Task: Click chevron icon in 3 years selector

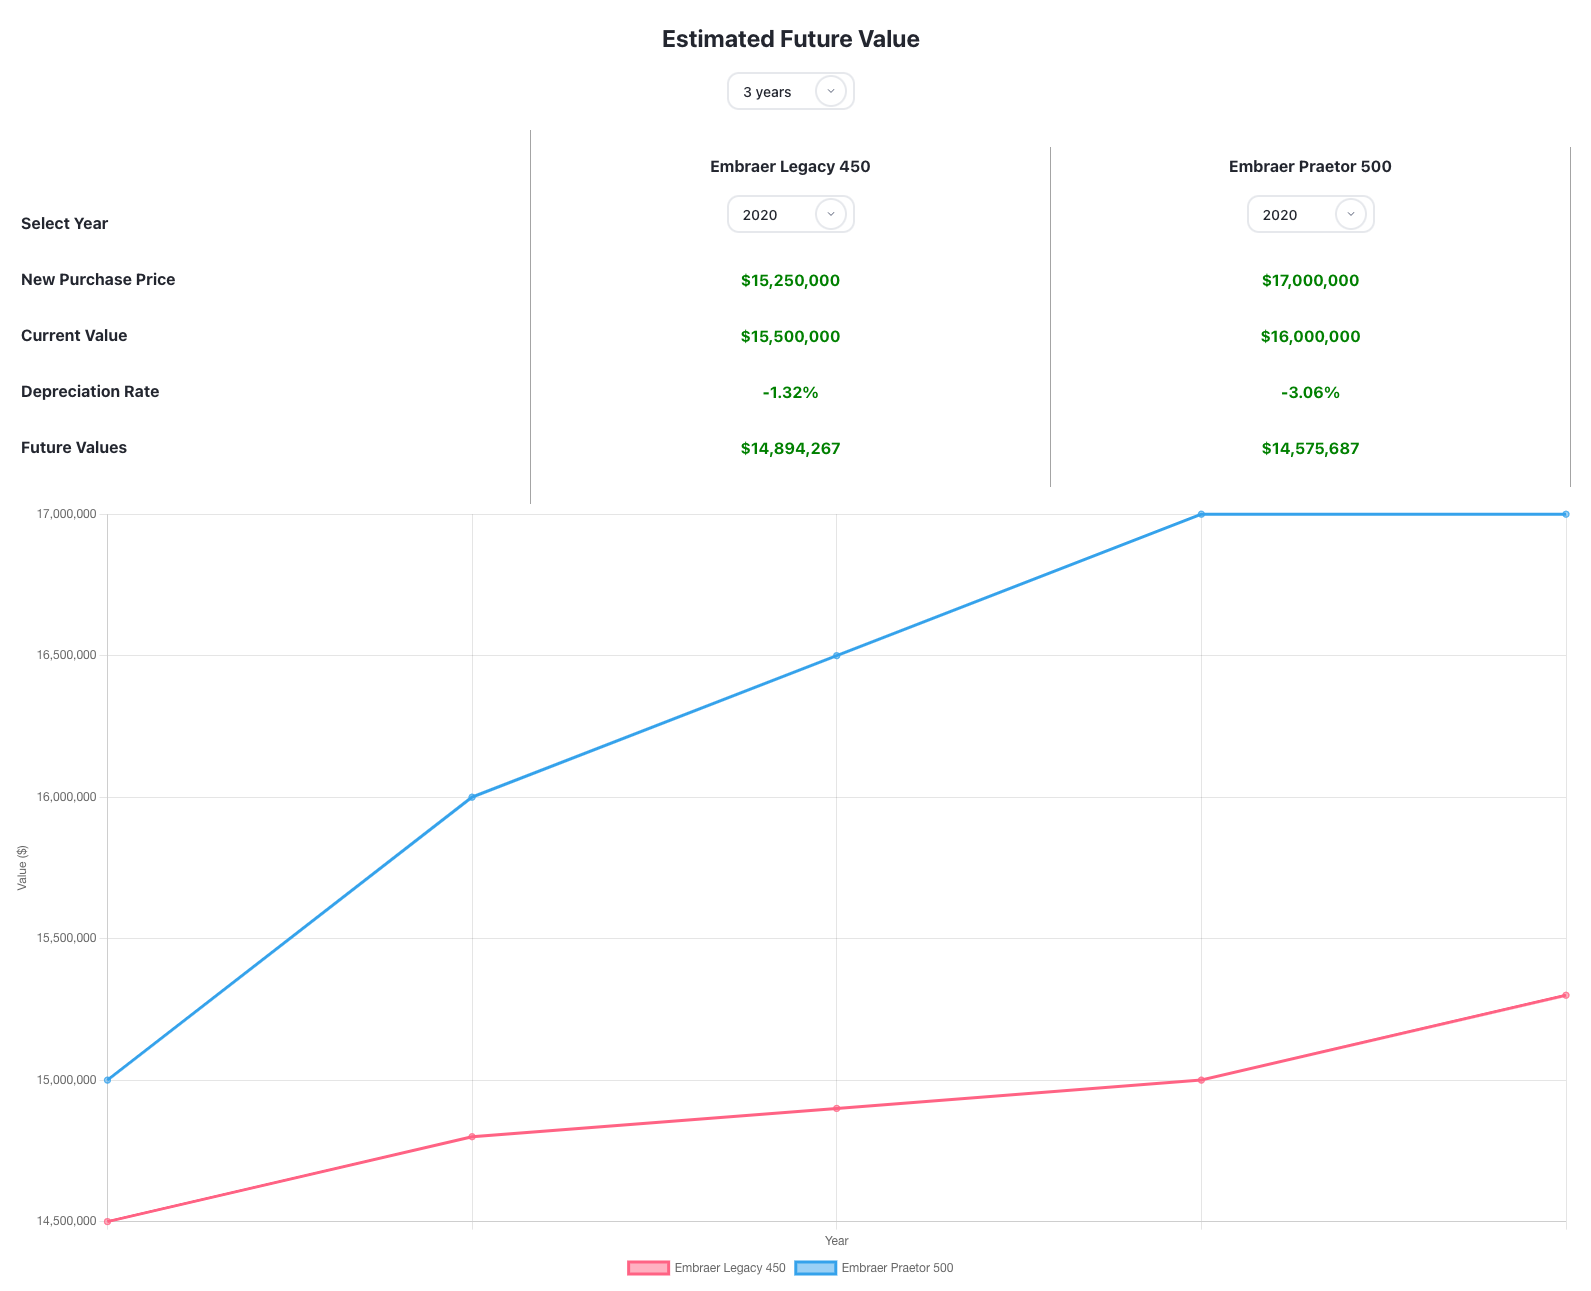Action: pyautogui.click(x=831, y=91)
